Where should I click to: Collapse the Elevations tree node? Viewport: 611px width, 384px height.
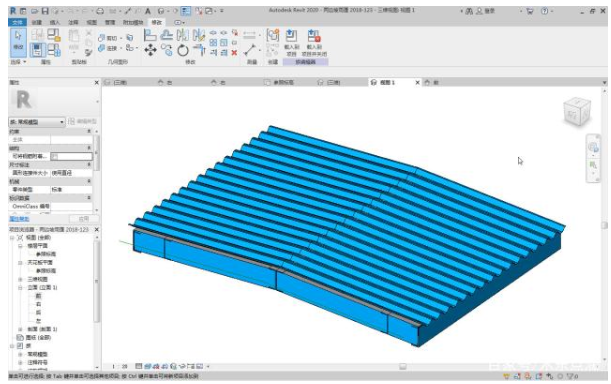pyautogui.click(x=20, y=287)
